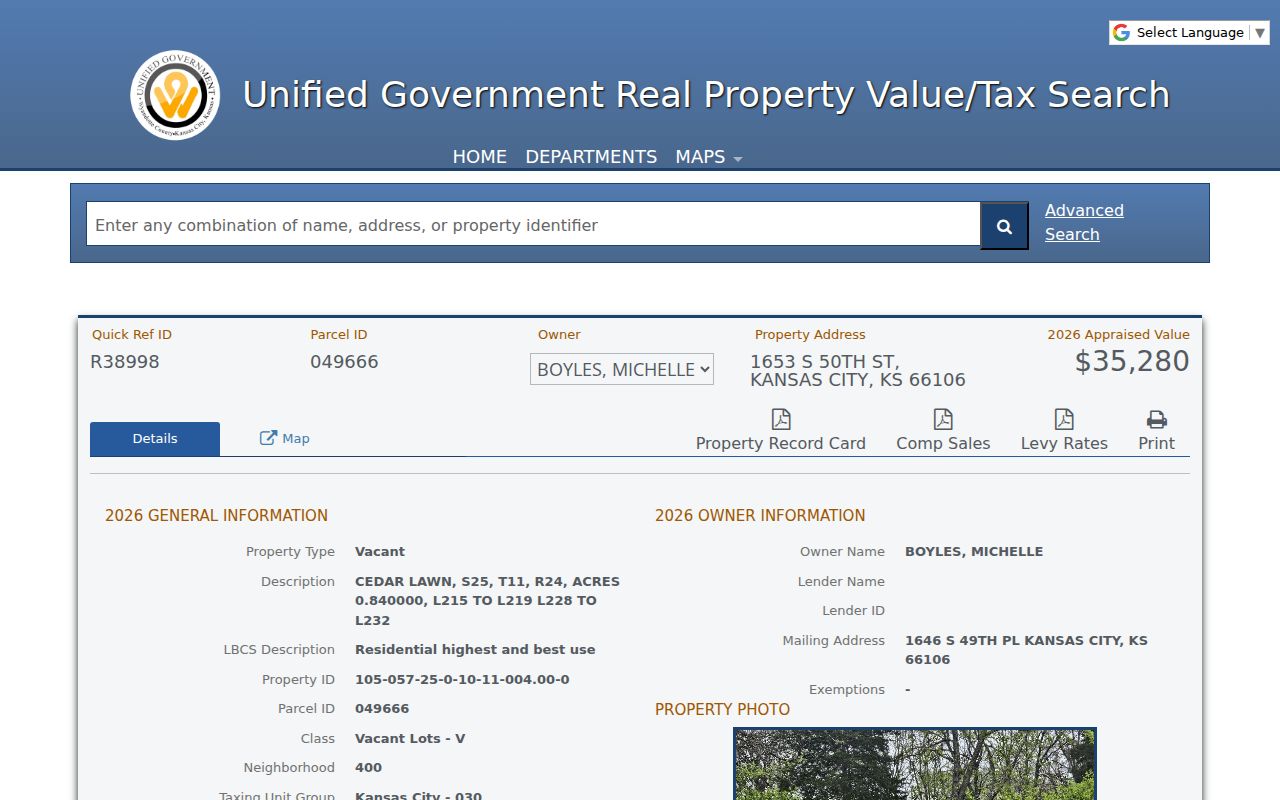Click Property ID 105-057-25-0-10-11-004.00-0
1280x800 pixels.
(x=462, y=680)
